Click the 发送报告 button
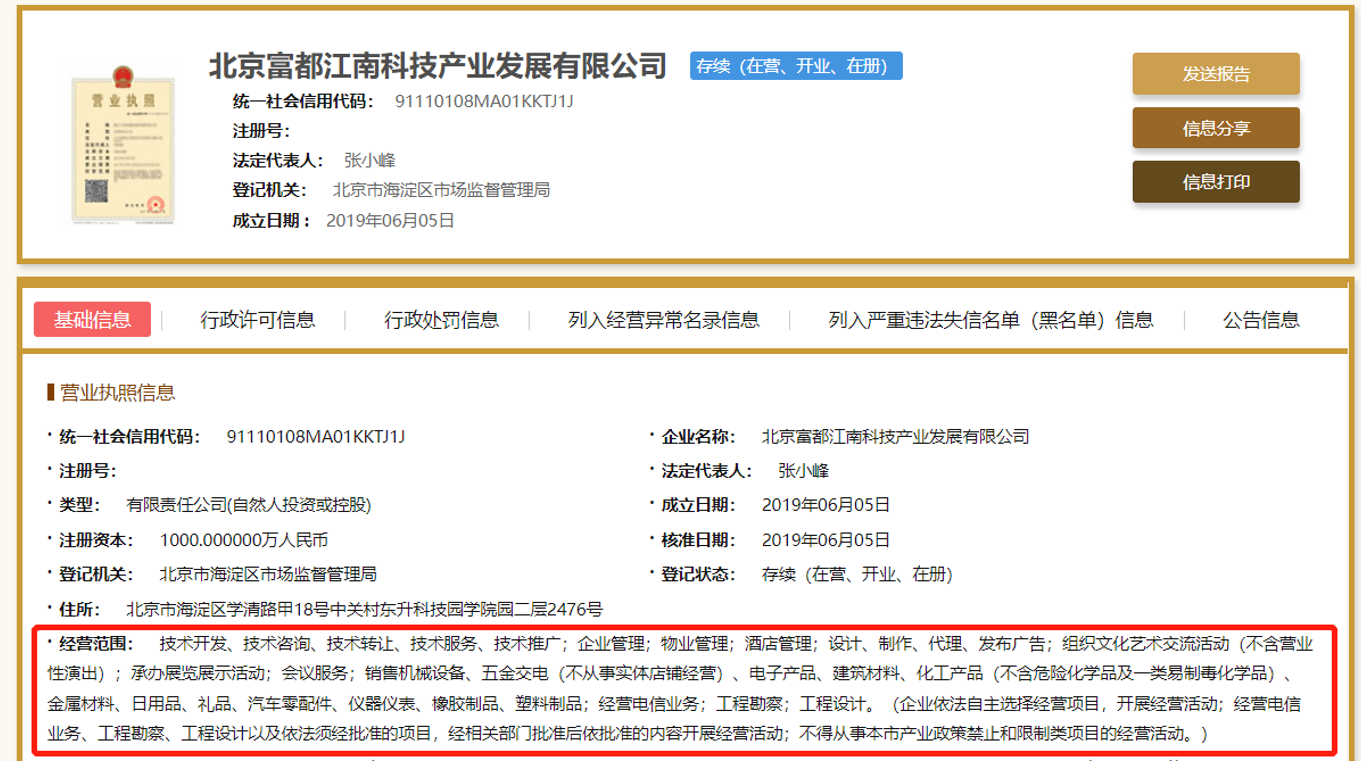Image resolution: width=1361 pixels, height=765 pixels. [1216, 74]
